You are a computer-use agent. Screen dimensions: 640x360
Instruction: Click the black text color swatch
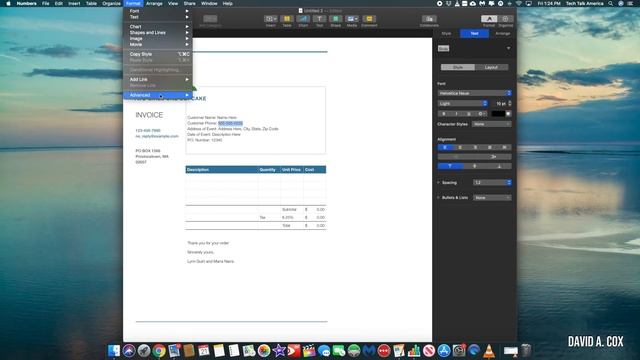pyautogui.click(x=498, y=114)
